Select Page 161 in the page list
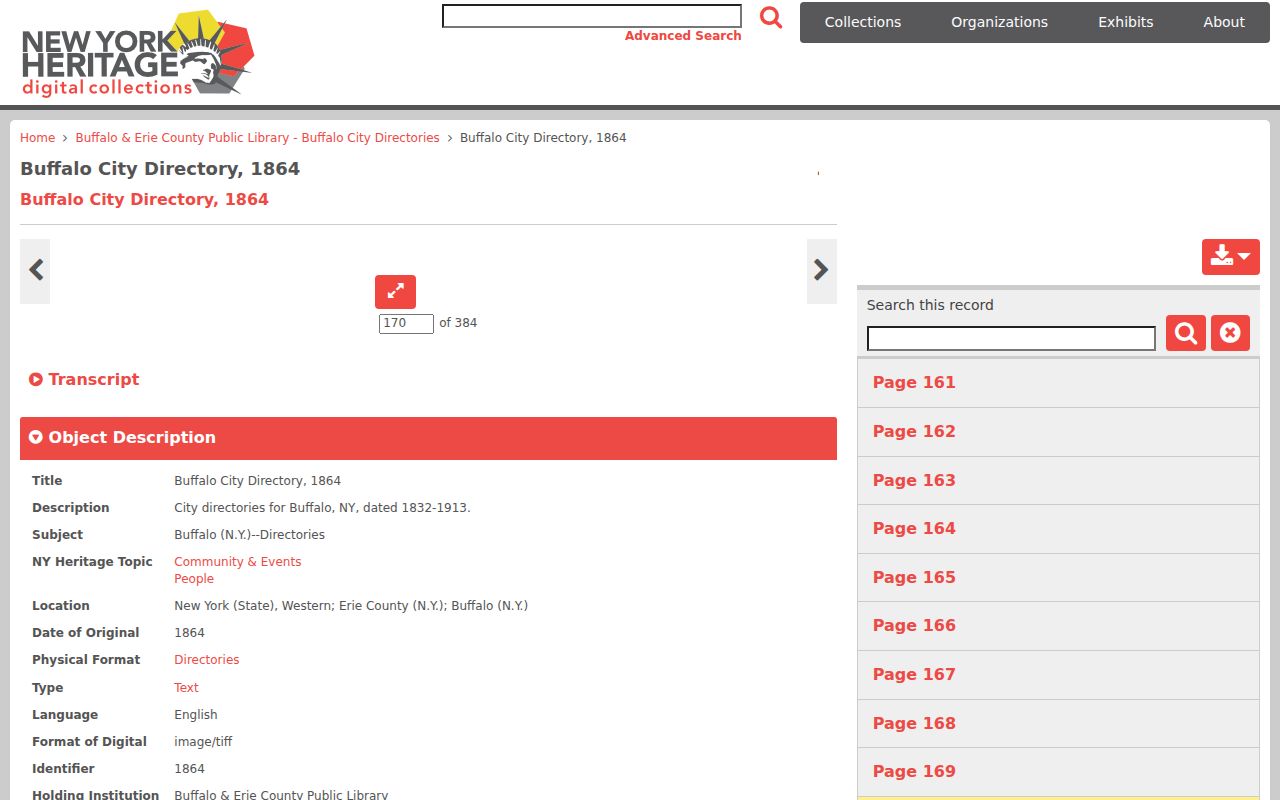This screenshot has height=800, width=1280. click(x=1058, y=383)
